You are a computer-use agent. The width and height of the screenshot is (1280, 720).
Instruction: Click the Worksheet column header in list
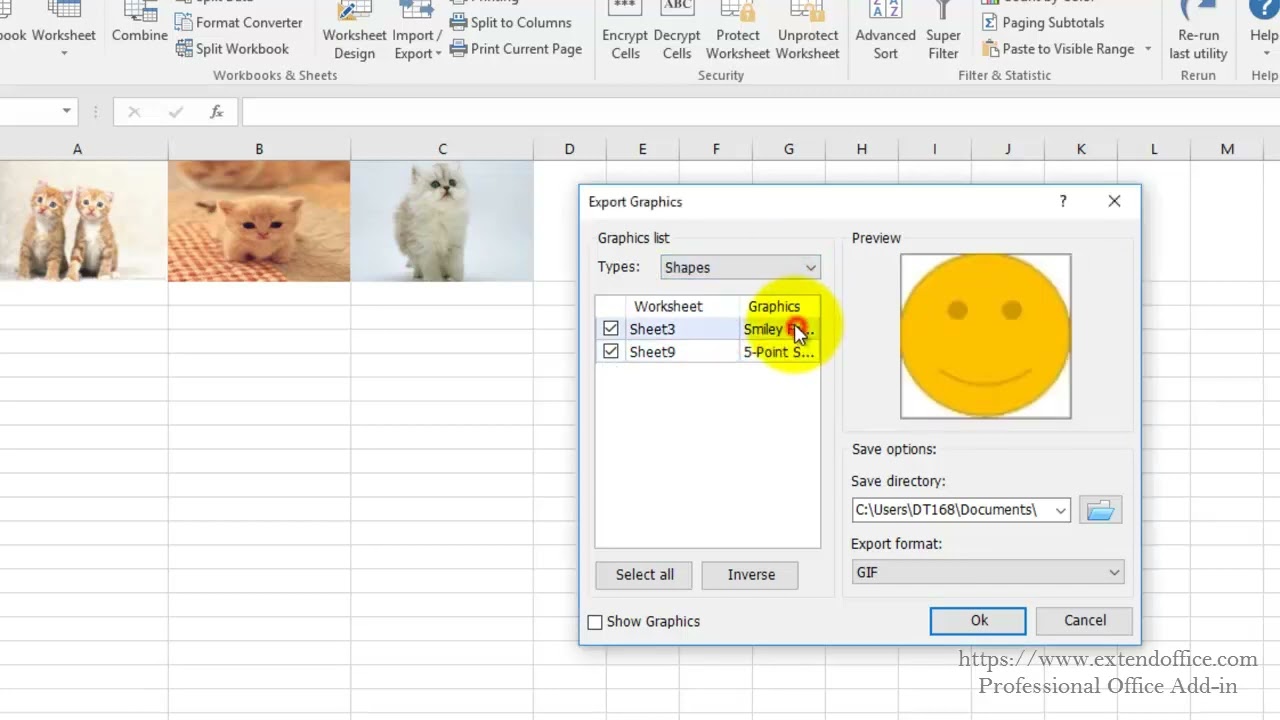tap(668, 306)
